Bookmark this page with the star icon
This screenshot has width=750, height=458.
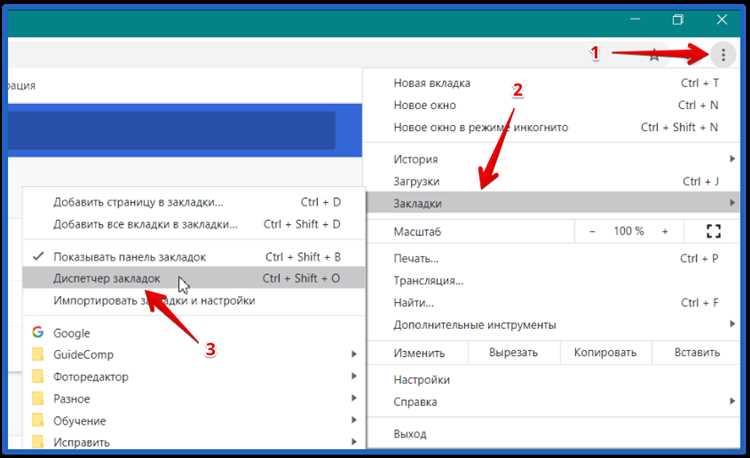click(654, 55)
